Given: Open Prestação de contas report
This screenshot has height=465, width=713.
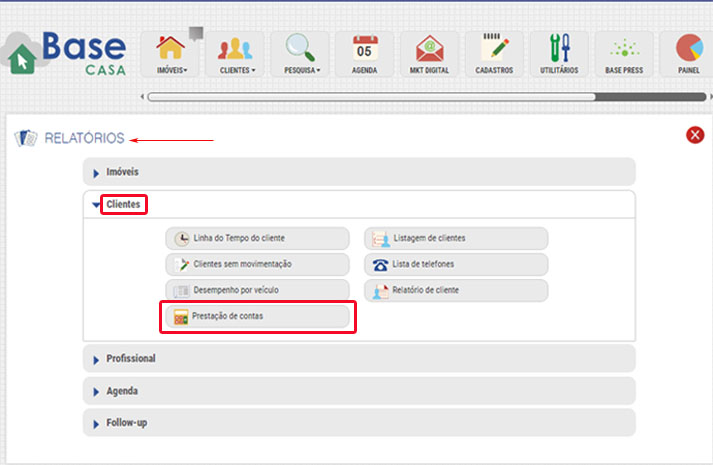Looking at the screenshot, I should coord(258,317).
